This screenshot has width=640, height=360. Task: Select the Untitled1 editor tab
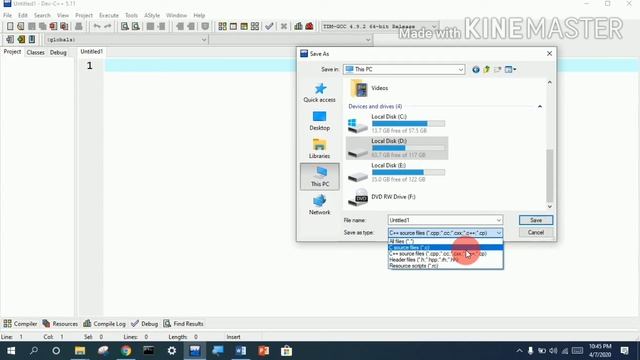click(91, 51)
